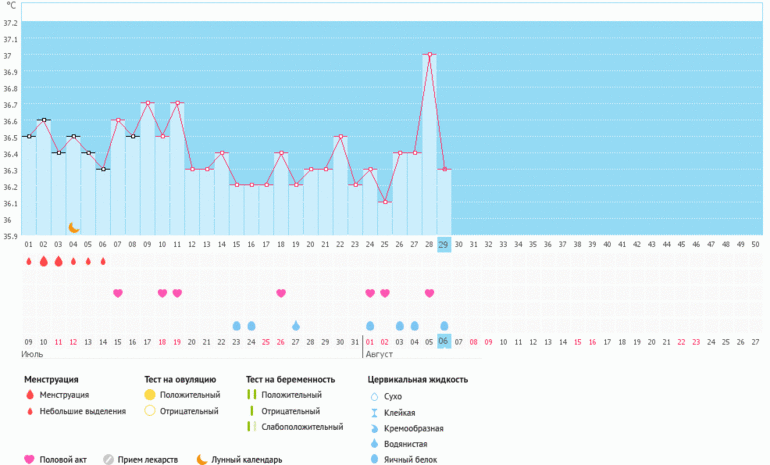Viewport: 770px width, 465px height.
Task: Select the 37.0° peak temperature point on day 28
Action: point(429,54)
